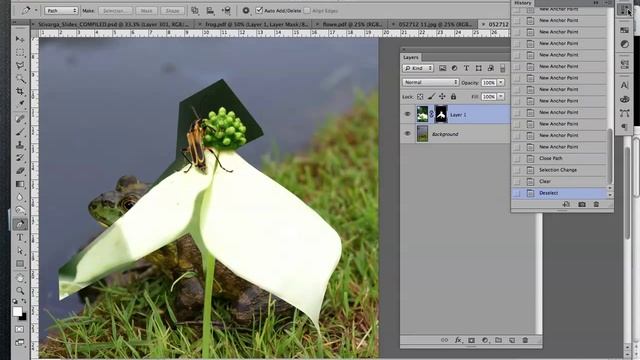Open the Normal blend mode dropdown
The image size is (640, 360).
[431, 82]
